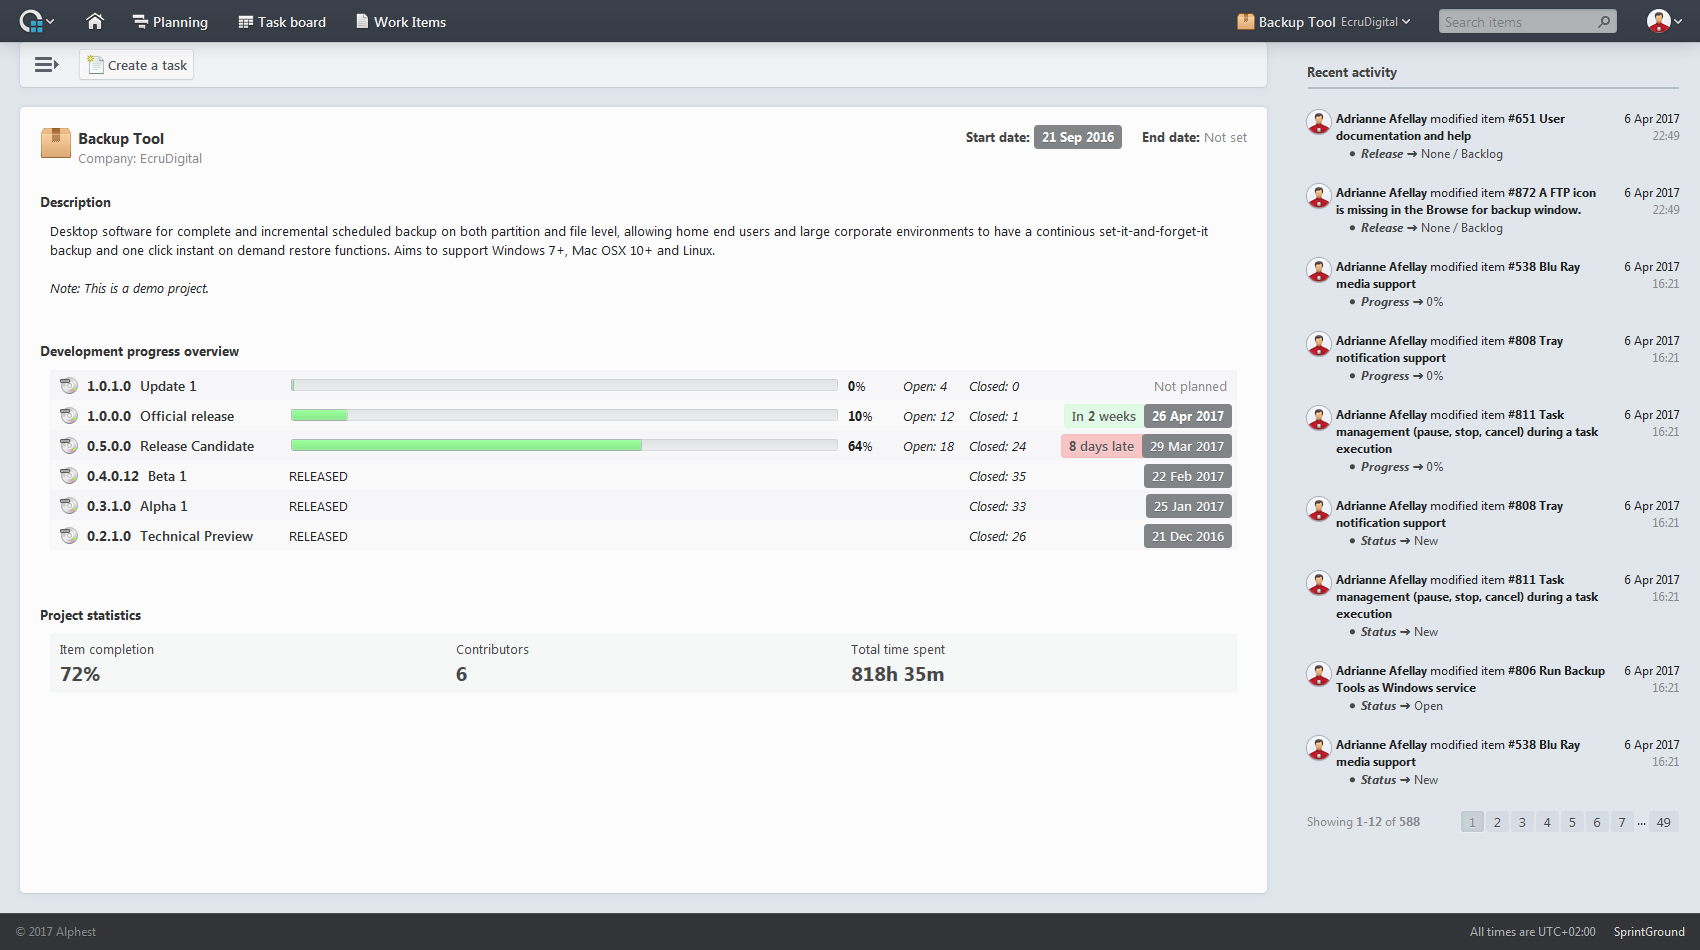Click the release icon for 0.3.1.0 Alpha 1
Image resolution: width=1700 pixels, height=950 pixels.
coord(69,506)
